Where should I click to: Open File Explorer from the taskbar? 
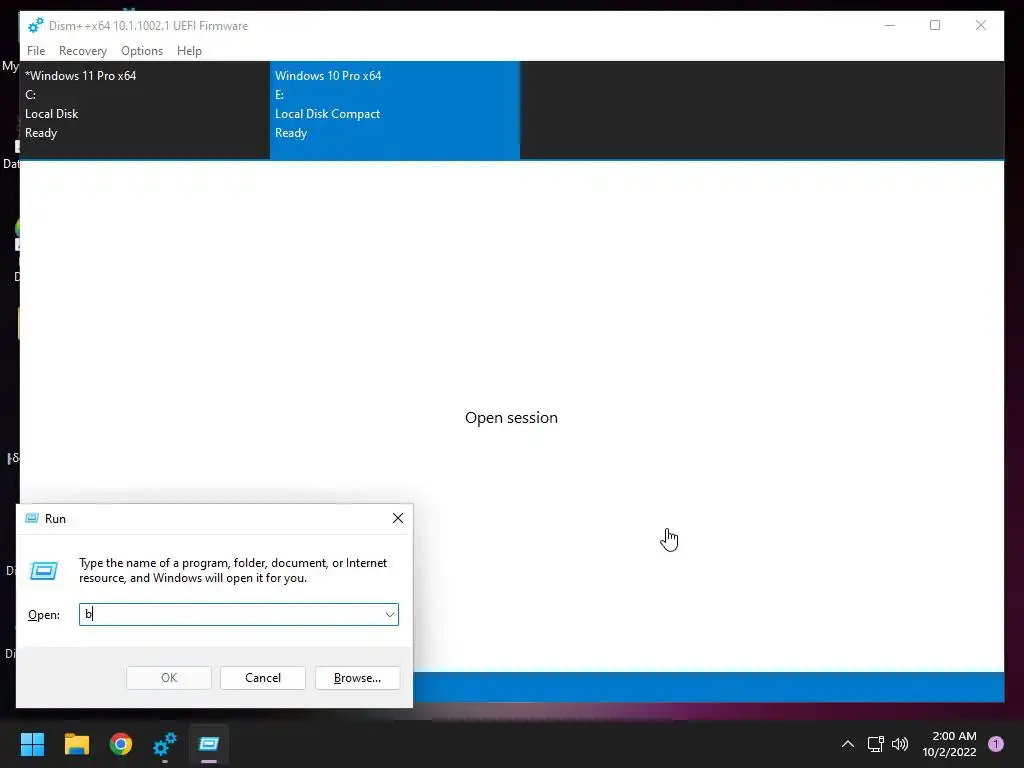coord(76,744)
